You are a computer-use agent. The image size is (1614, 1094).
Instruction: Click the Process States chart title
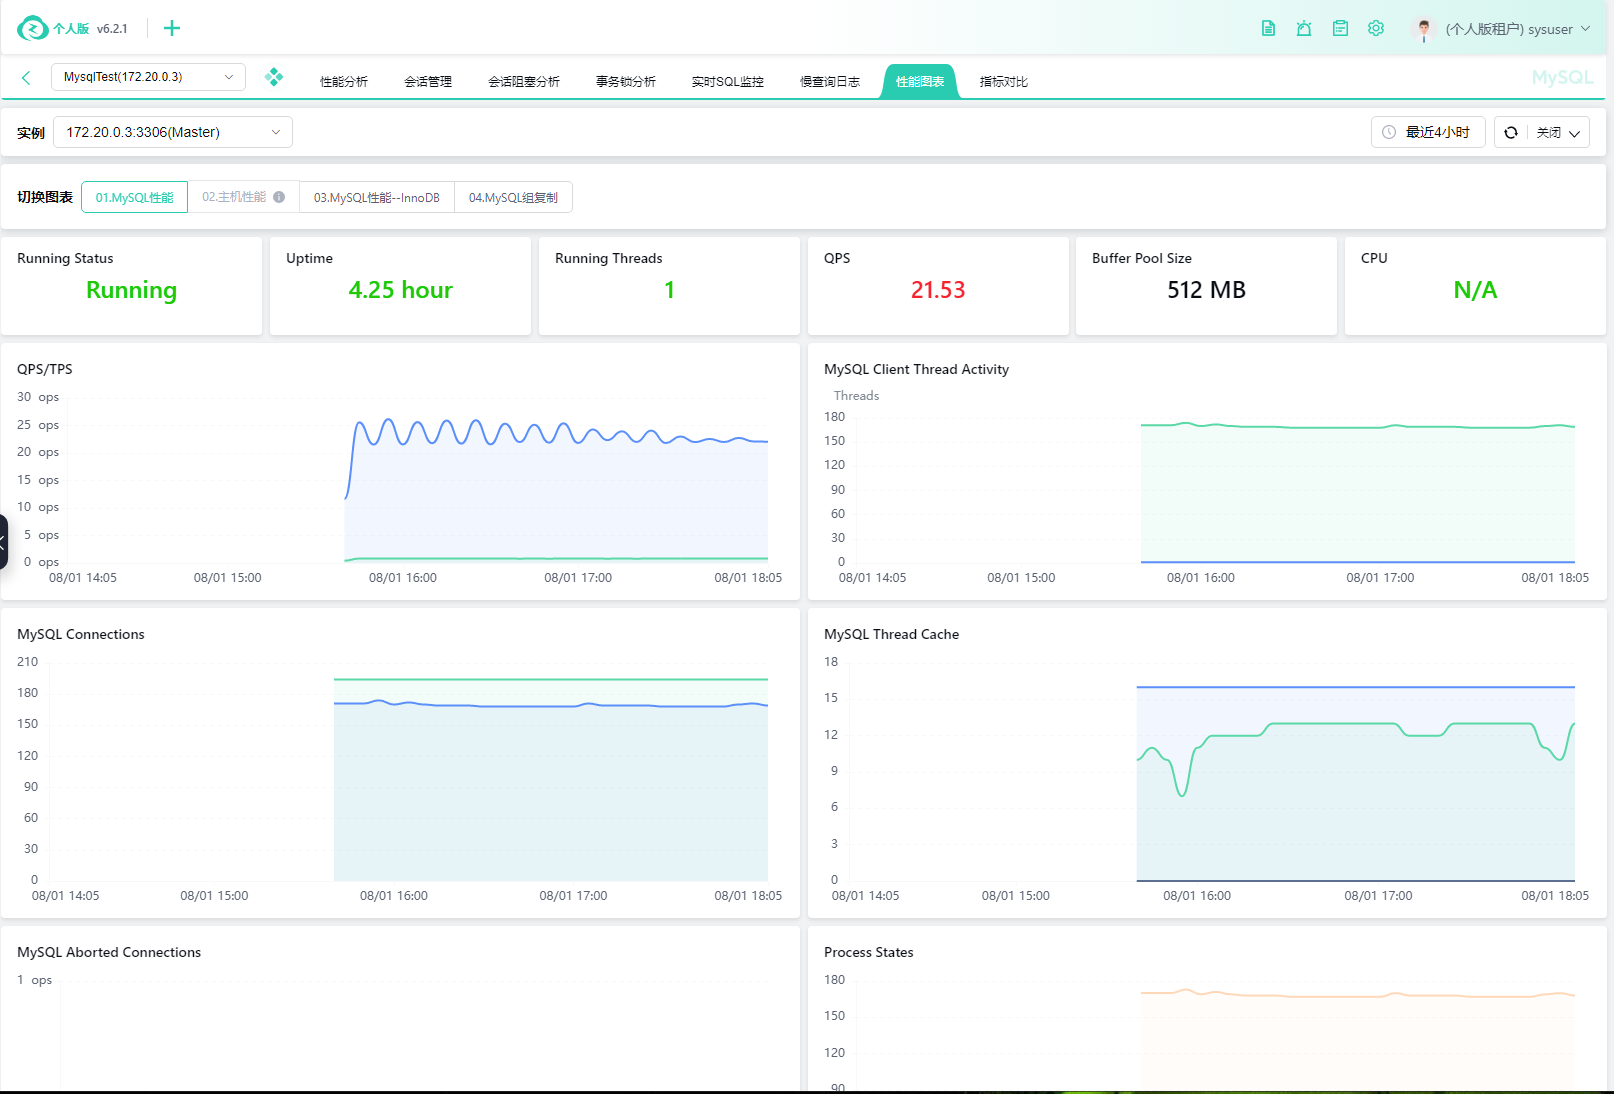(x=869, y=952)
